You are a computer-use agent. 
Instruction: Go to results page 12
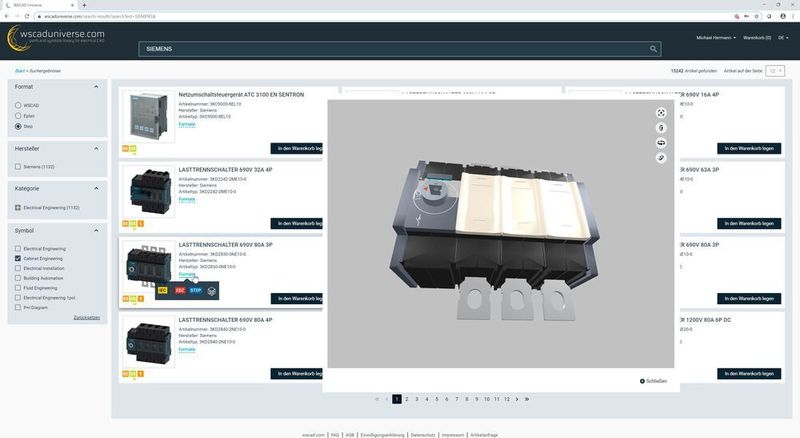click(x=507, y=399)
